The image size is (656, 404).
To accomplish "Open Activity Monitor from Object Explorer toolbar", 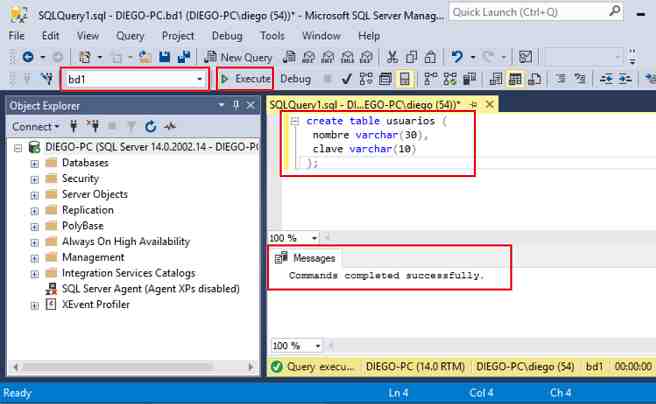I will point(169,126).
